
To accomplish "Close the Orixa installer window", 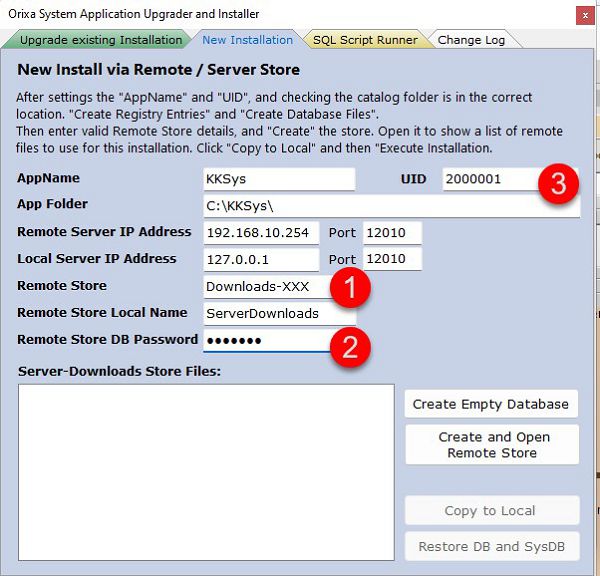I will (x=585, y=16).
